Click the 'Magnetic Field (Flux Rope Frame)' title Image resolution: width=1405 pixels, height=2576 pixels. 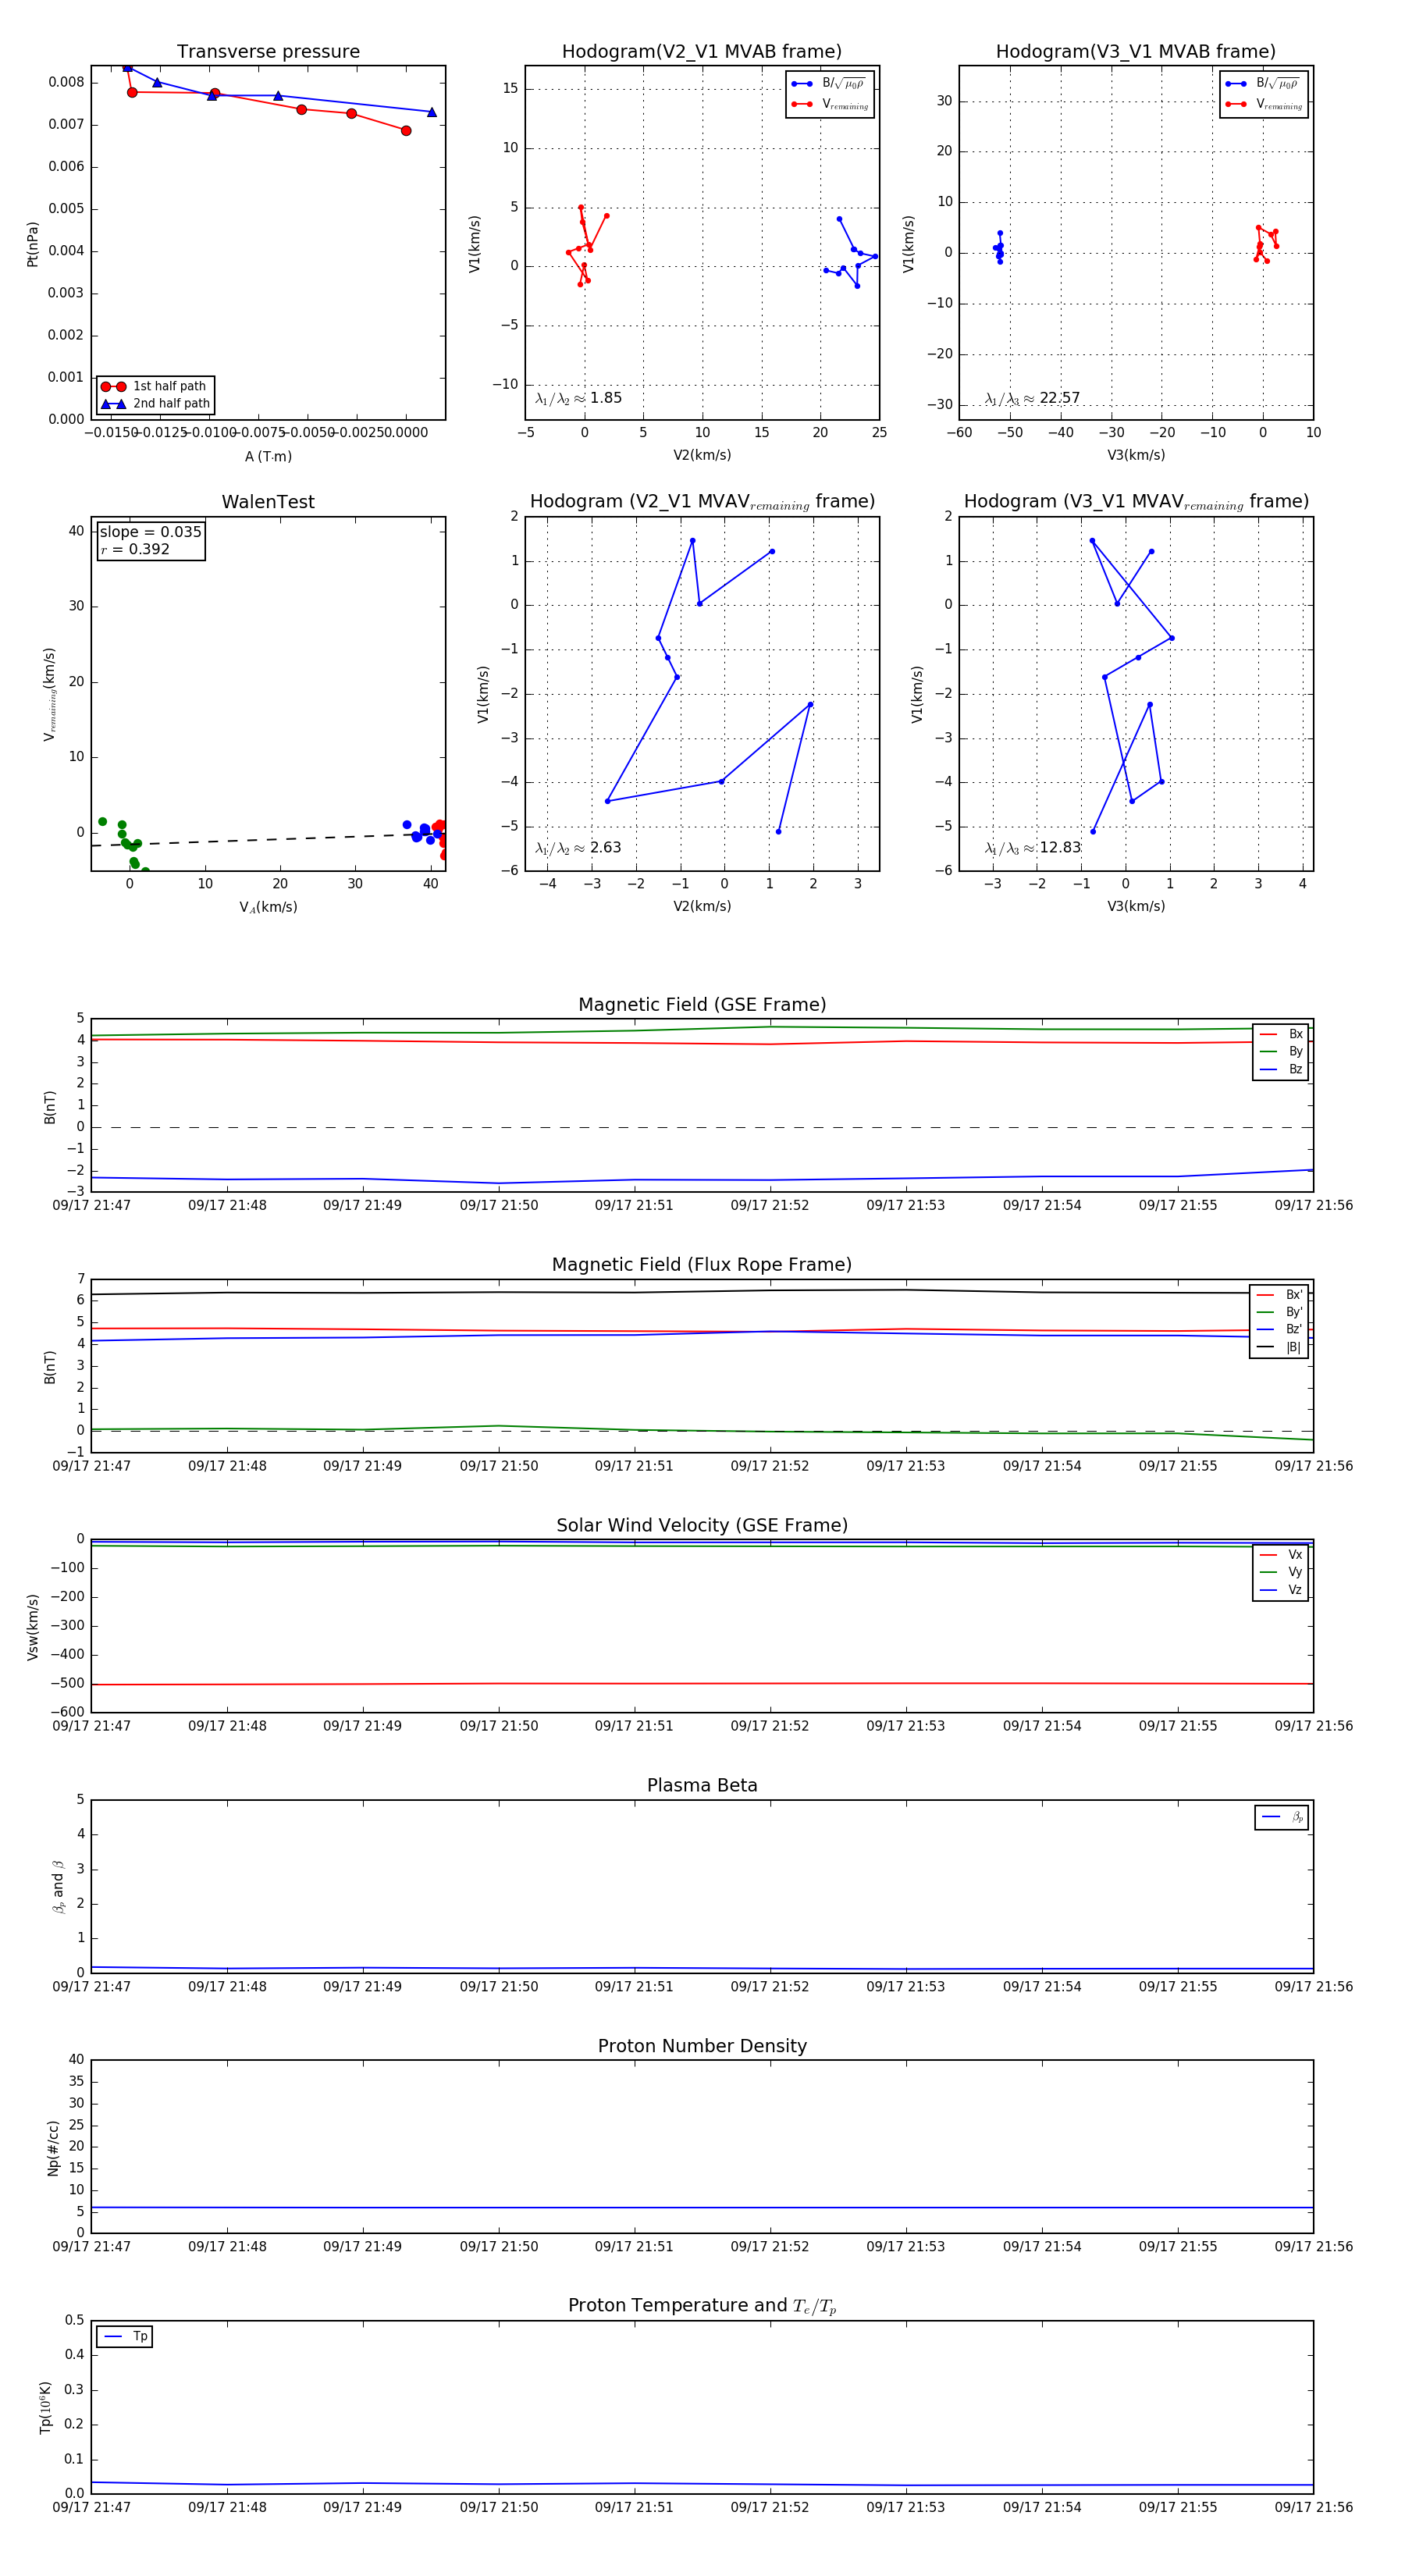[x=702, y=1265]
